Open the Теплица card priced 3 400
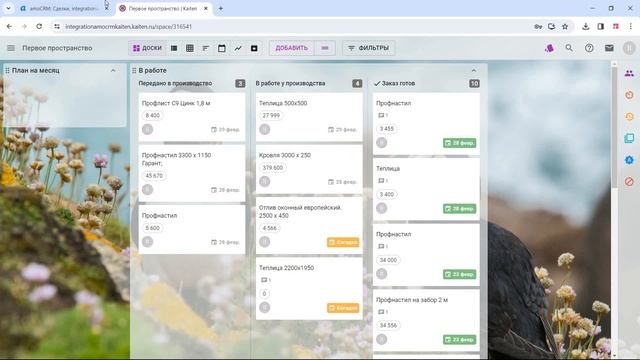Image resolution: width=640 pixels, height=360 pixels. pos(426,189)
